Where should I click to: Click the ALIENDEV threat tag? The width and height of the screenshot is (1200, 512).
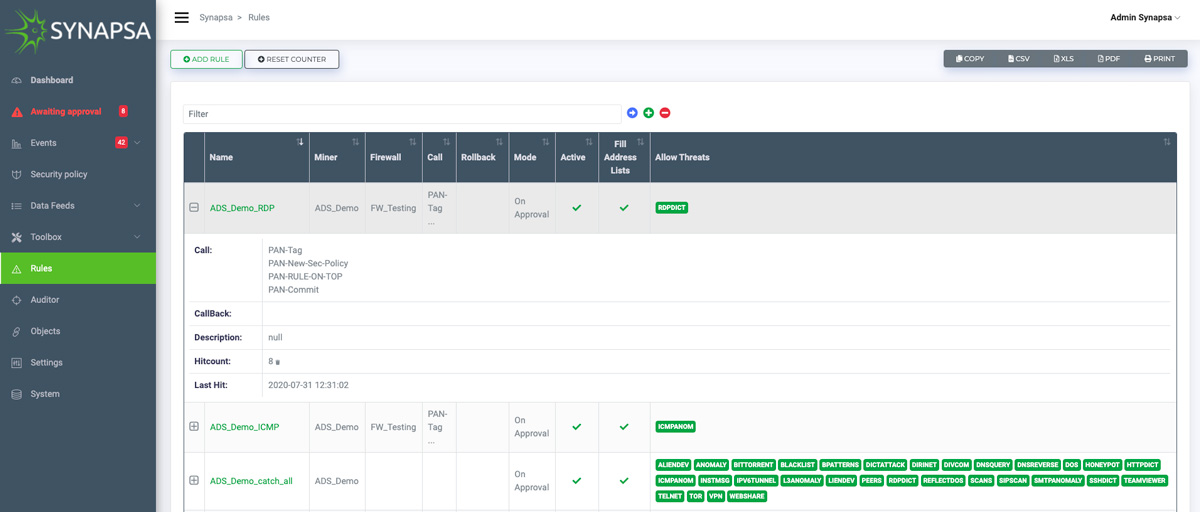pyautogui.click(x=673, y=465)
